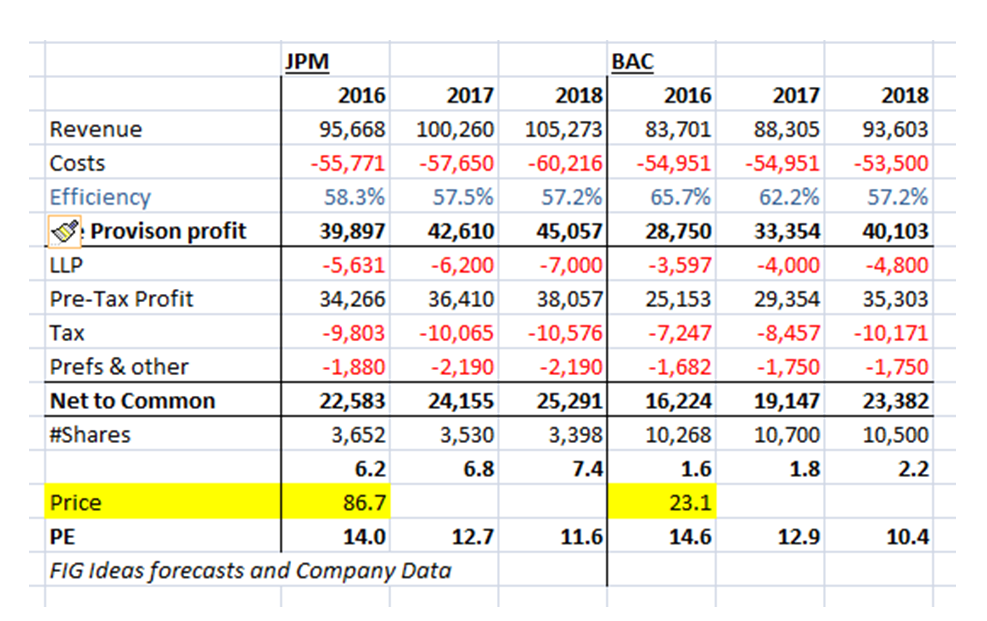987x621 pixels.
Task: Select LLP value -3,597
Action: pos(680,265)
